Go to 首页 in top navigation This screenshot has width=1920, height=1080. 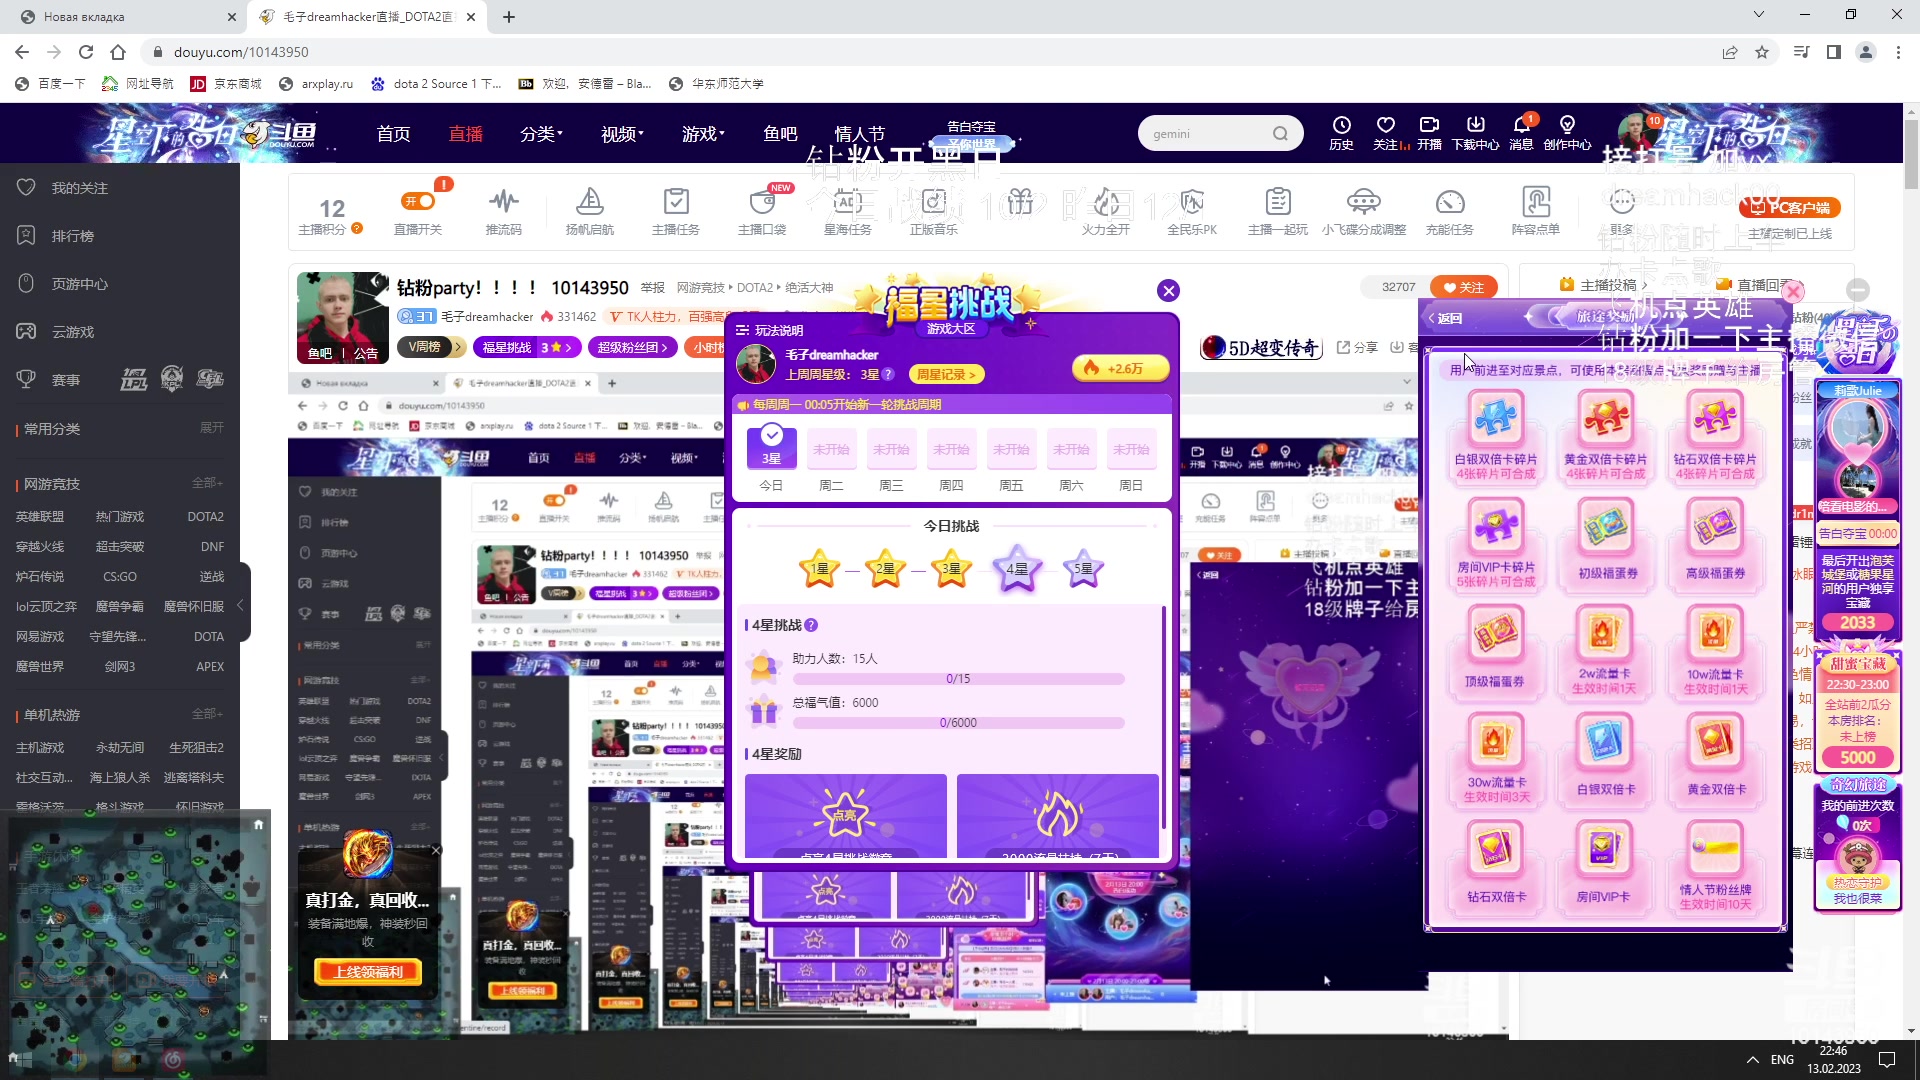(x=393, y=134)
